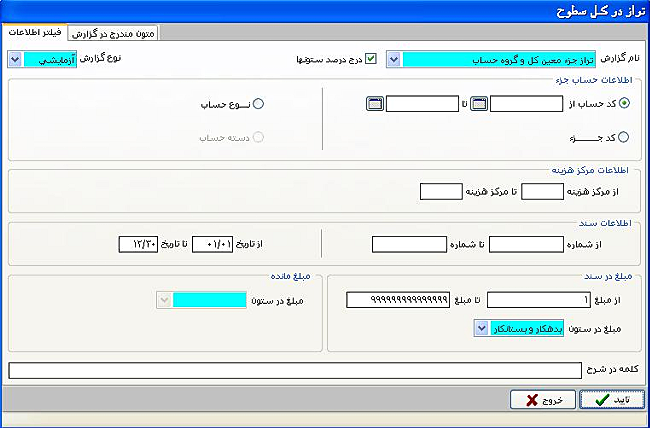
Task: Toggle the 'درج درصد ستونها' checkbox
Action: [x=371, y=59]
